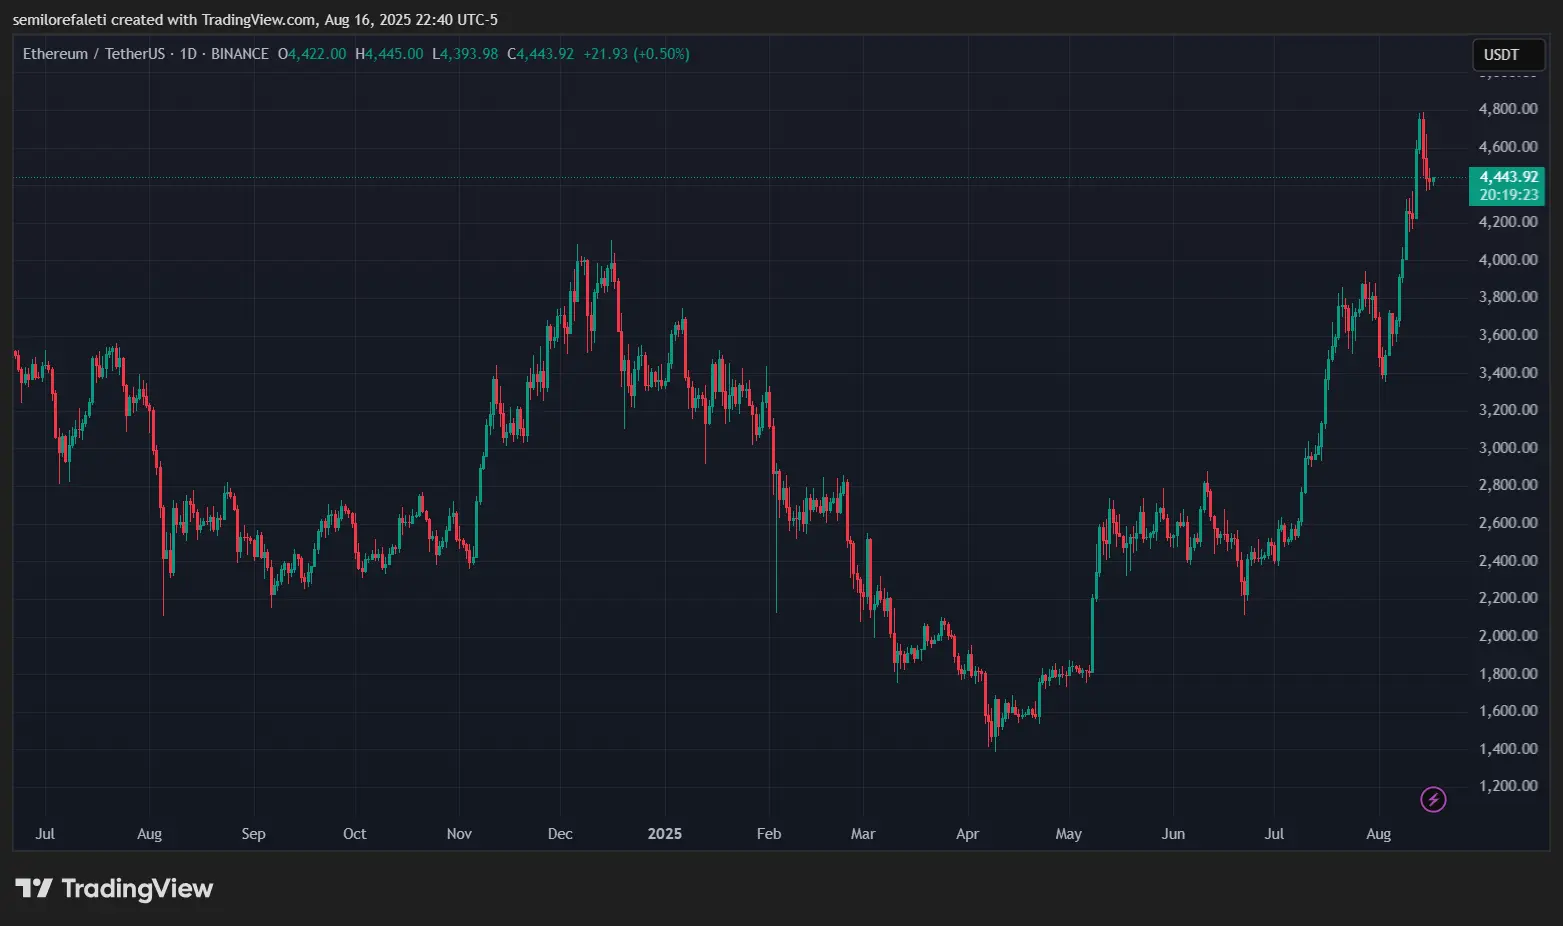Open the USDT currency selector
This screenshot has height=926, width=1563.
point(1506,54)
